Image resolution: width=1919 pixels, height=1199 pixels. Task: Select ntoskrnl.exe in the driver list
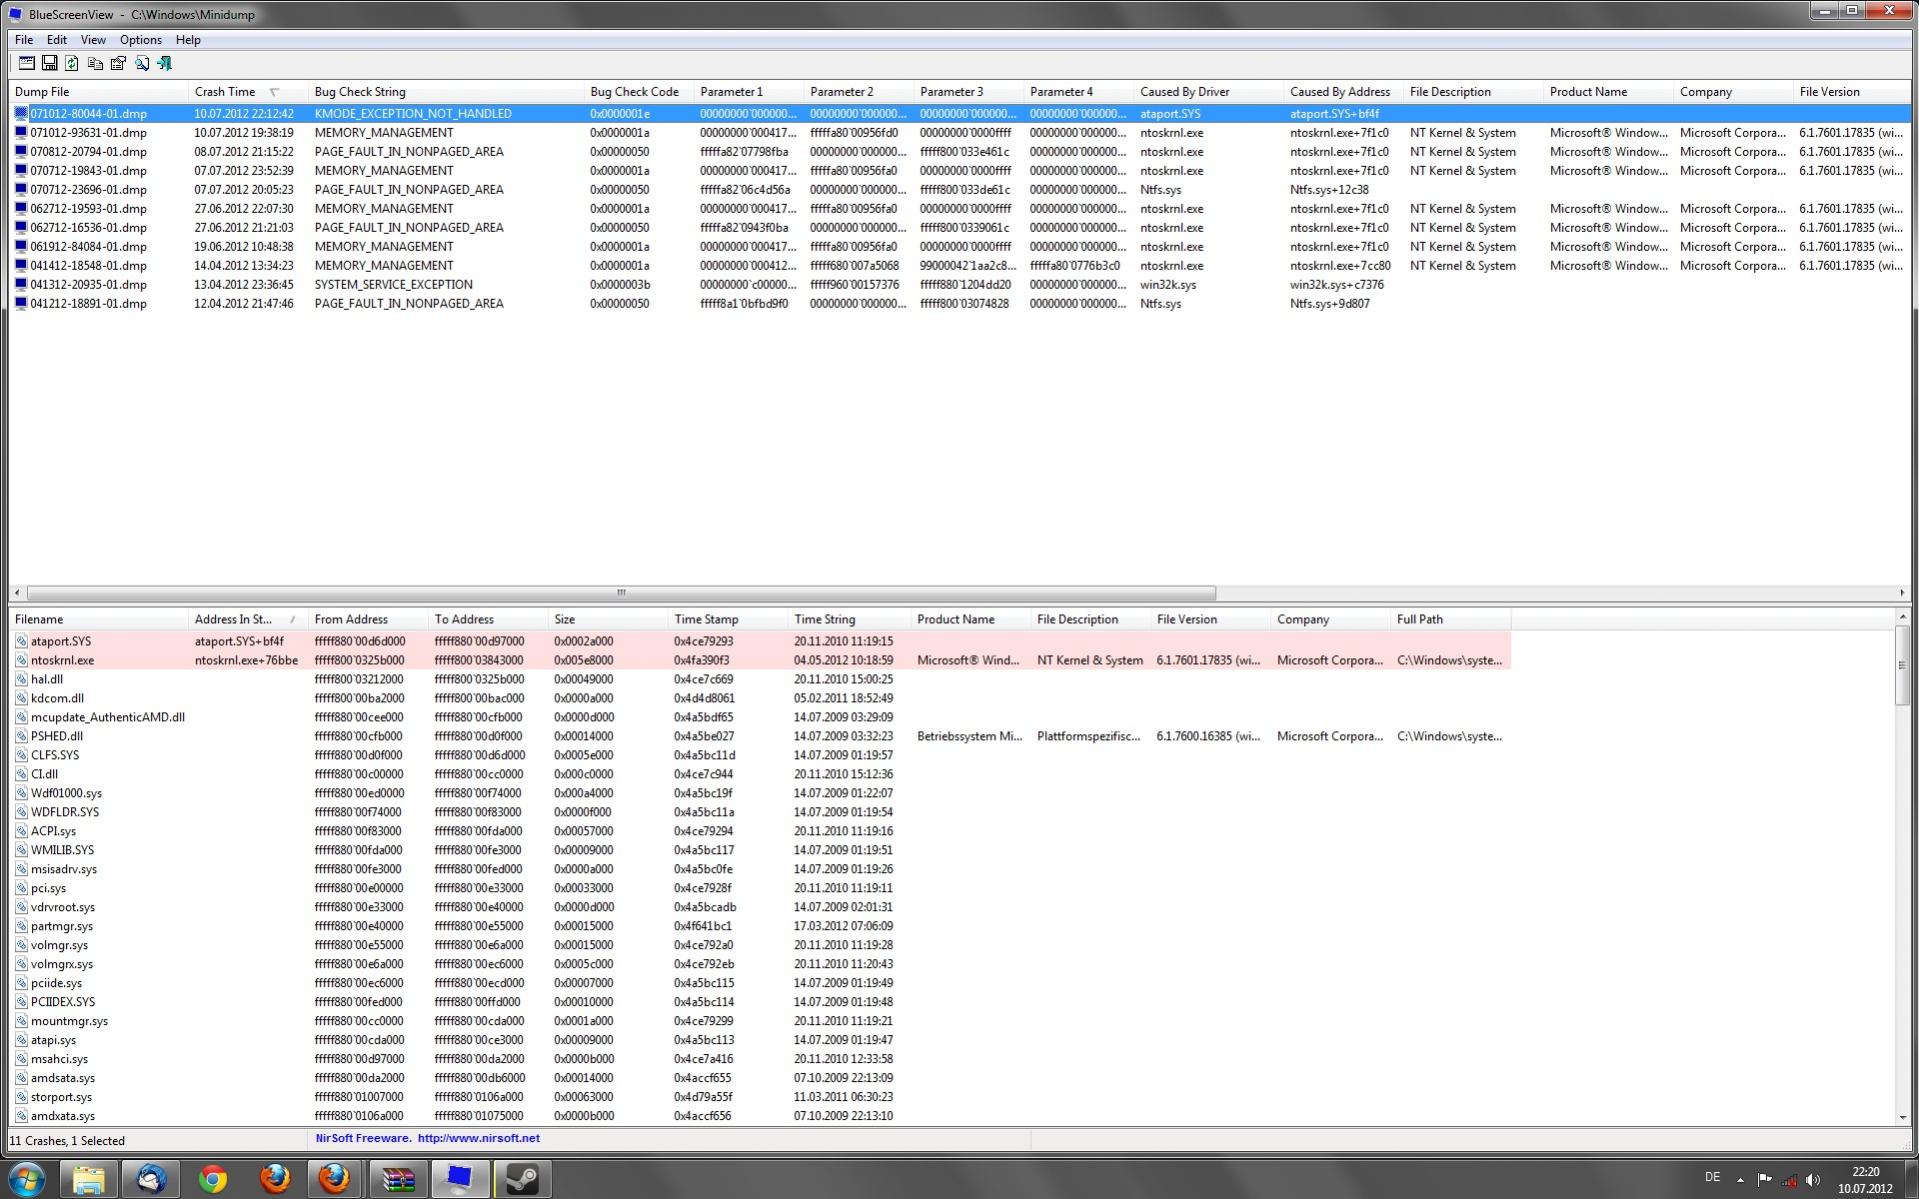pos(760,661)
